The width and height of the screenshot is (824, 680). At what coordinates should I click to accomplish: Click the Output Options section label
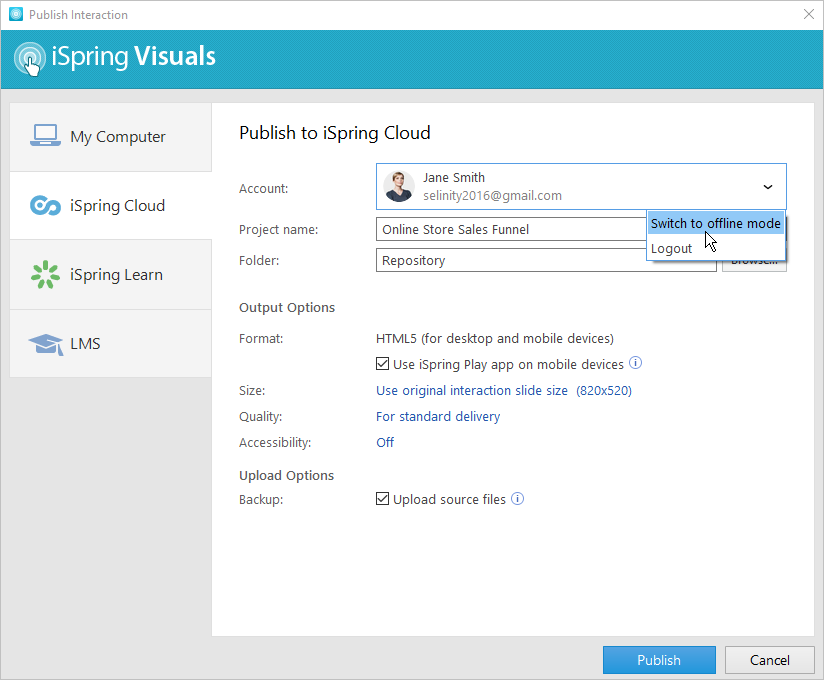(287, 307)
